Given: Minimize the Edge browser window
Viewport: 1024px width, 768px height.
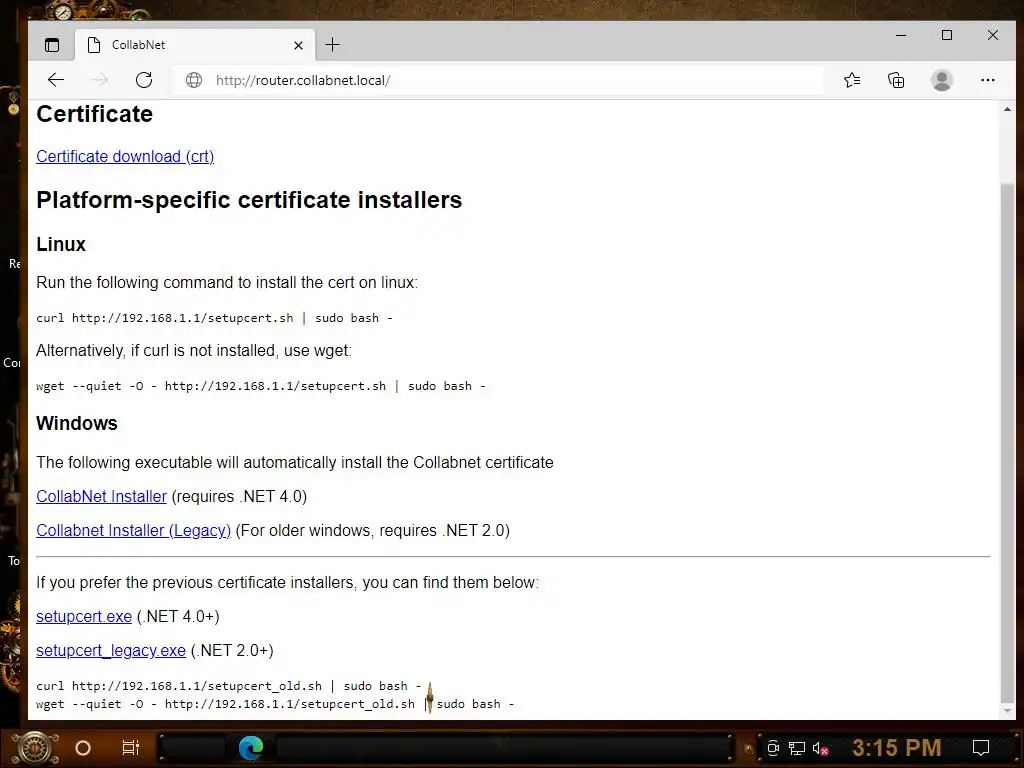Looking at the screenshot, I should coord(901,35).
